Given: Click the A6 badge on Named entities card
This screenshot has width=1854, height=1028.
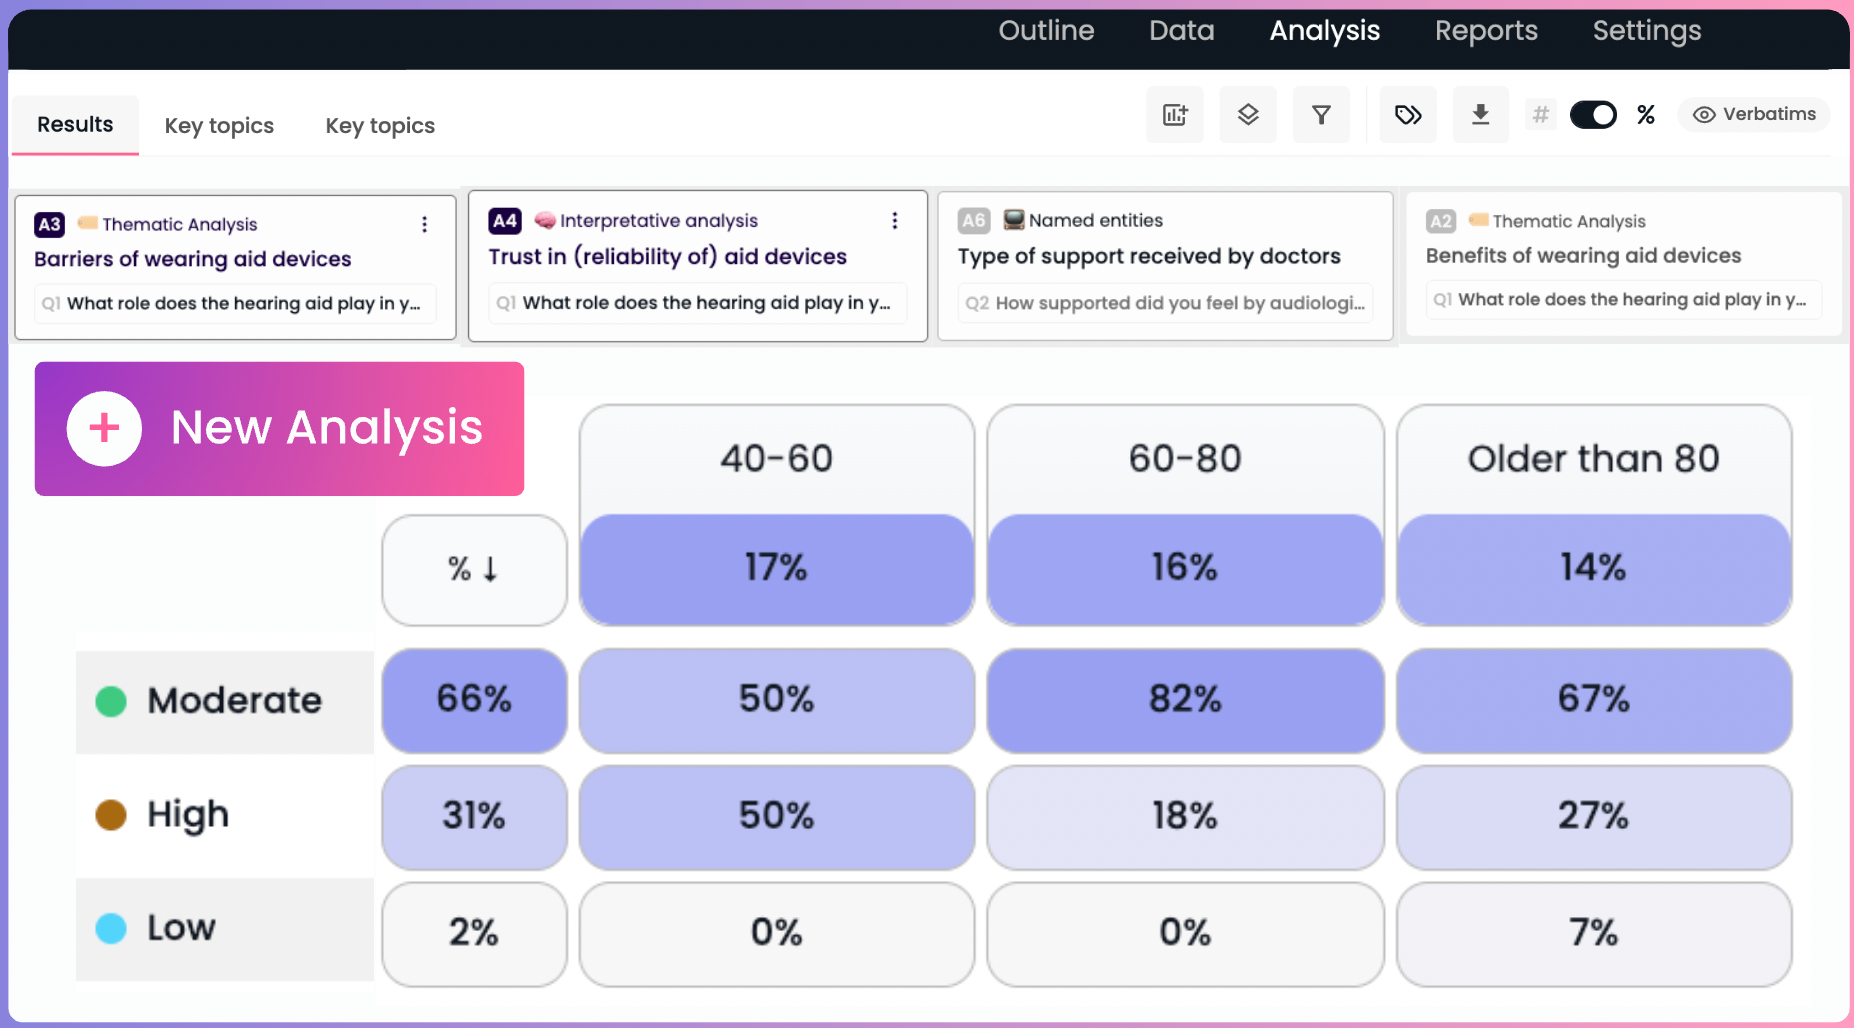Looking at the screenshot, I should click(x=974, y=220).
